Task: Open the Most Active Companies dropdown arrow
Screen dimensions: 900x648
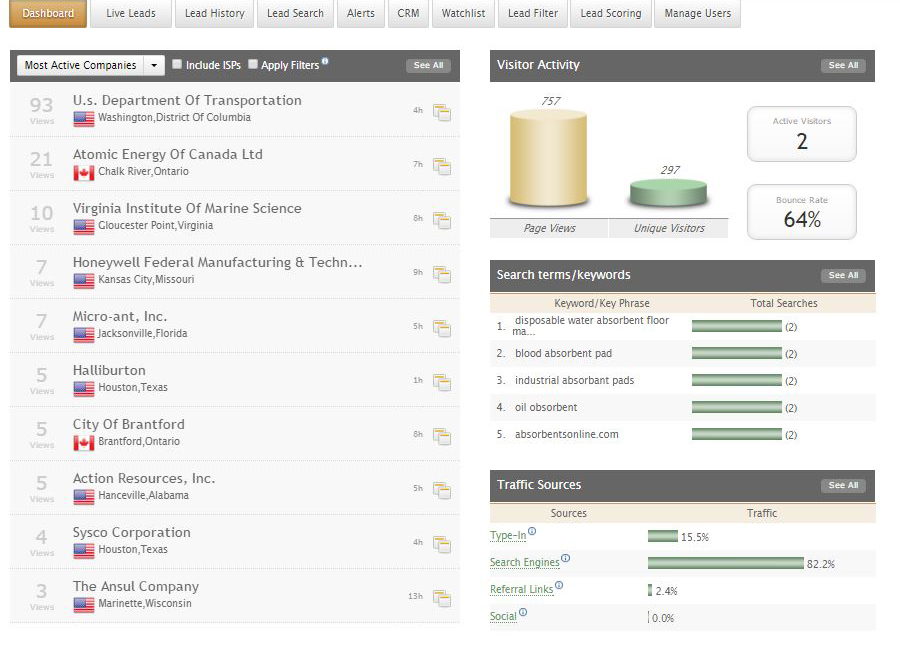Action: 154,66
